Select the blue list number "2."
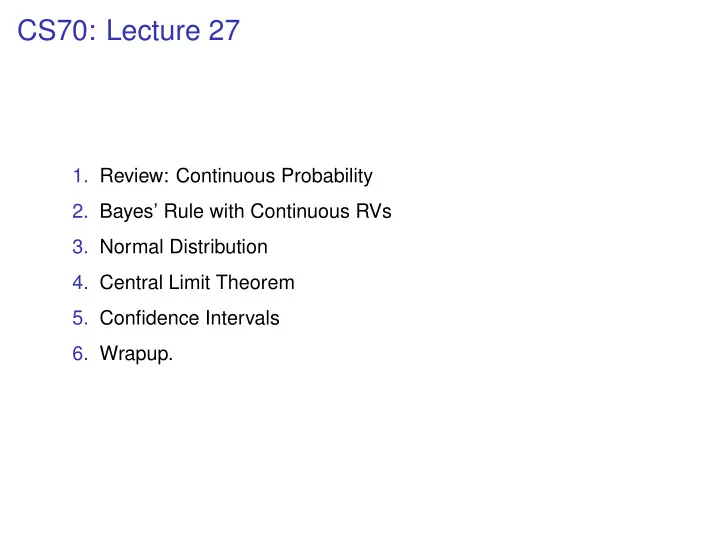 (80, 211)
